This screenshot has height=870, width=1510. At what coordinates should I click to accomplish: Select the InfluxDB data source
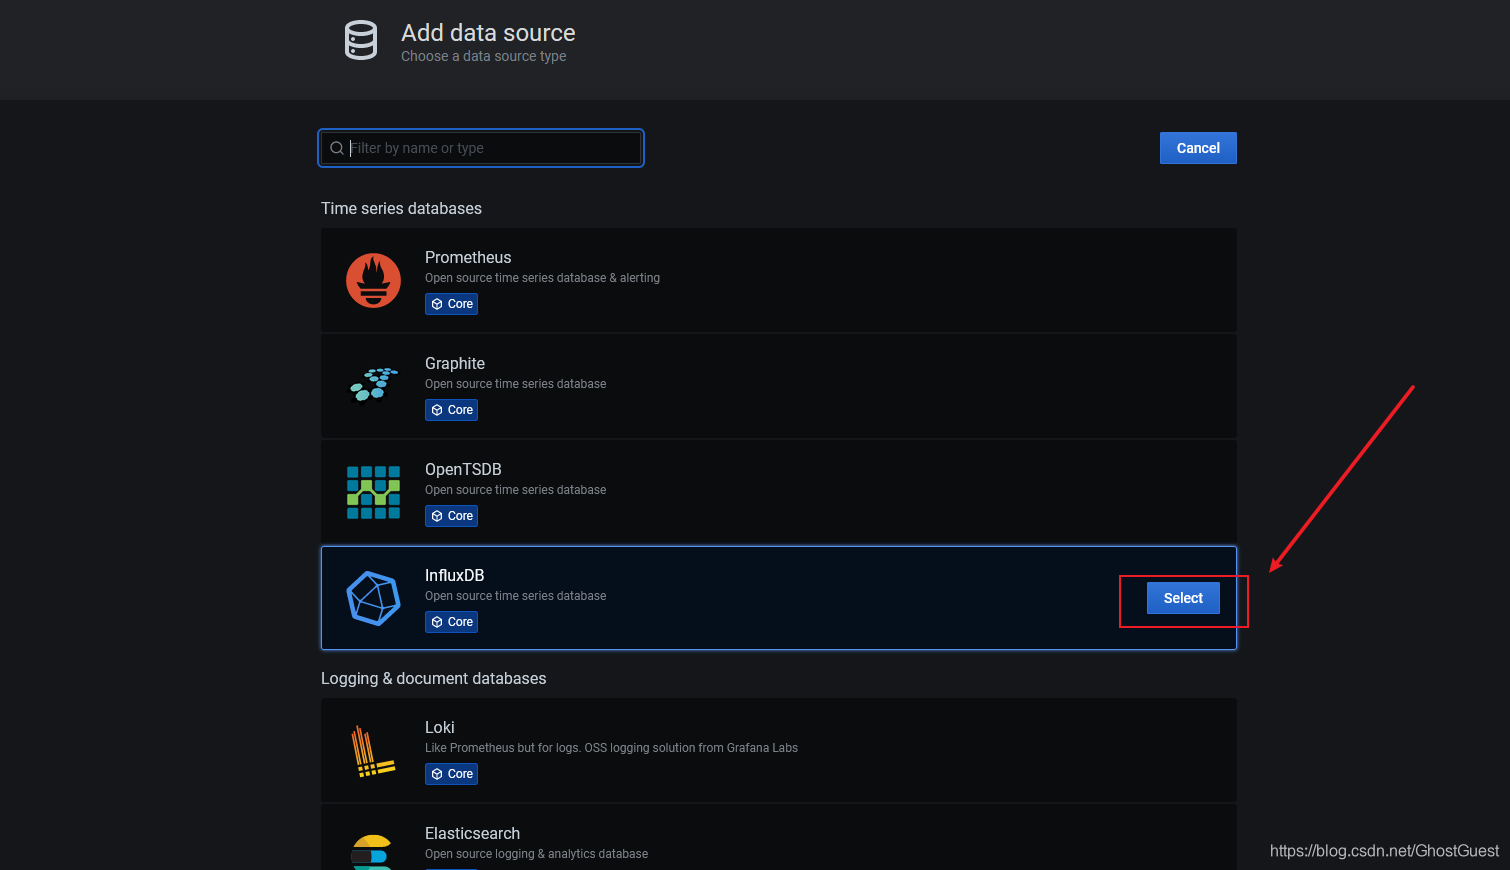1183,598
